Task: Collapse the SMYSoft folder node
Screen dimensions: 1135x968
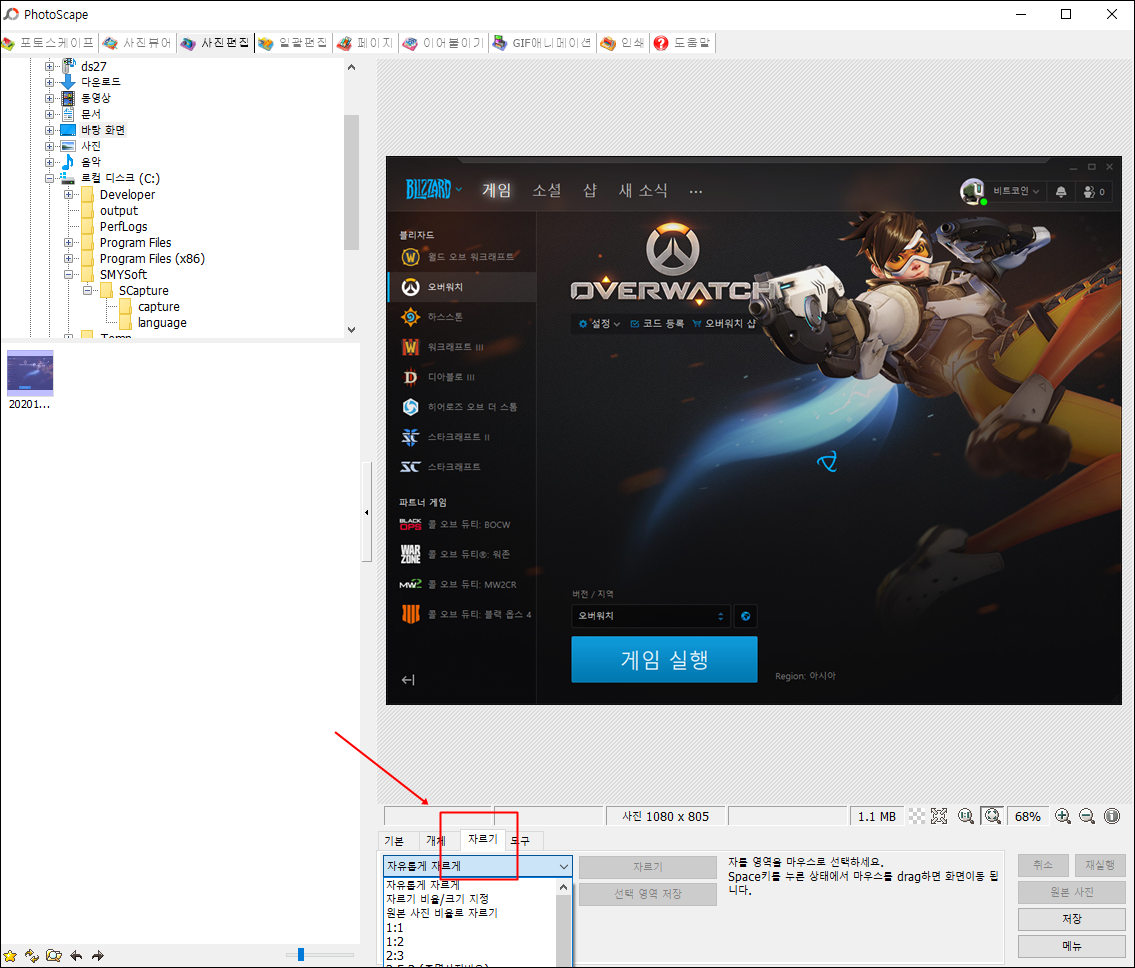Action: click(x=68, y=274)
